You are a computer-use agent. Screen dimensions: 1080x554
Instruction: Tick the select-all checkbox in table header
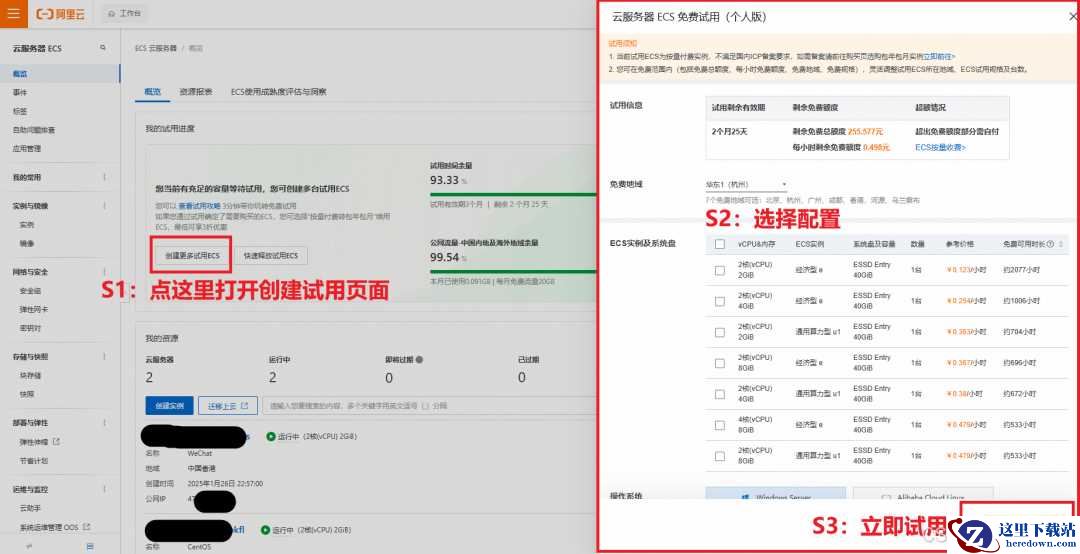pyautogui.click(x=720, y=244)
